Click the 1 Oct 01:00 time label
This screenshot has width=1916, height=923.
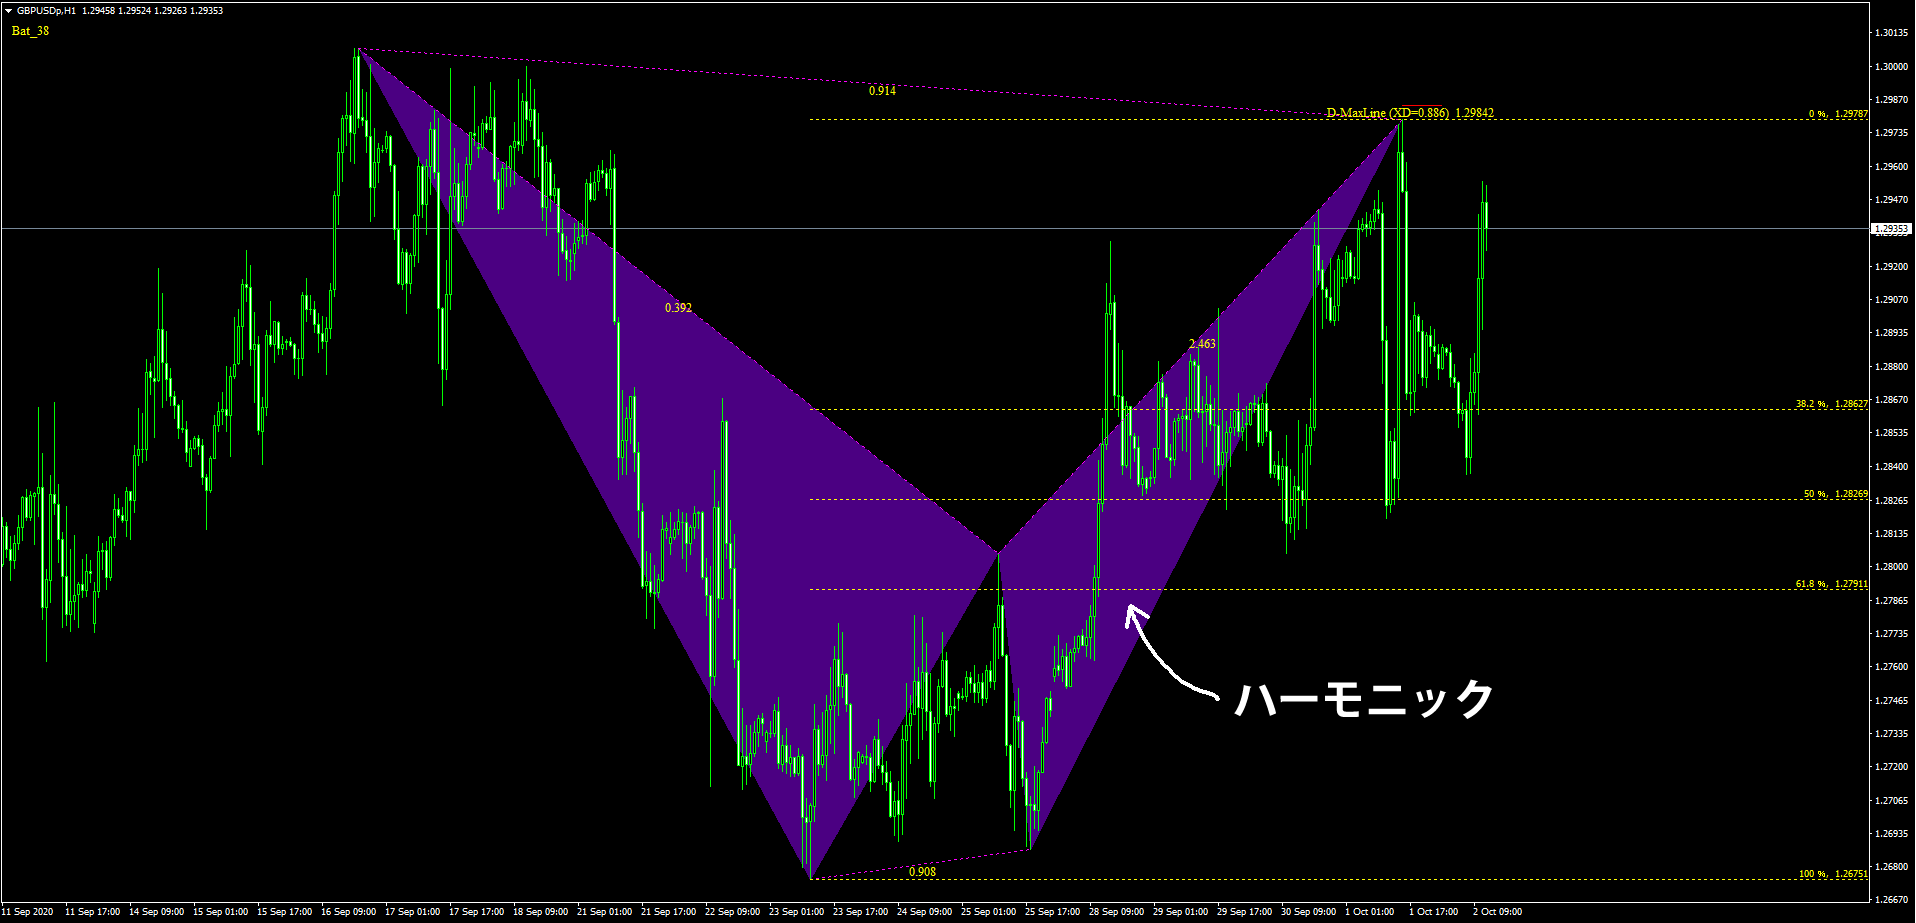coord(1369,912)
